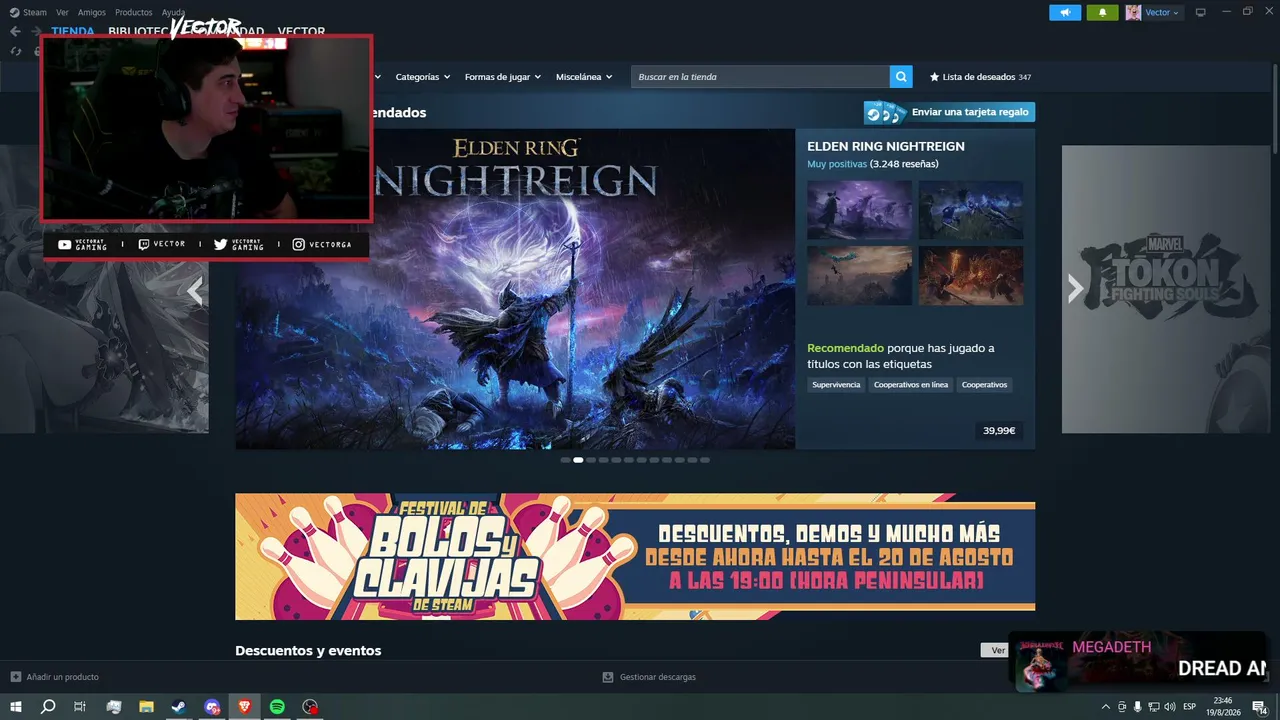Screen dimensions: 1280x720
Task: Open Lista de deseados wishlist
Action: click(980, 77)
